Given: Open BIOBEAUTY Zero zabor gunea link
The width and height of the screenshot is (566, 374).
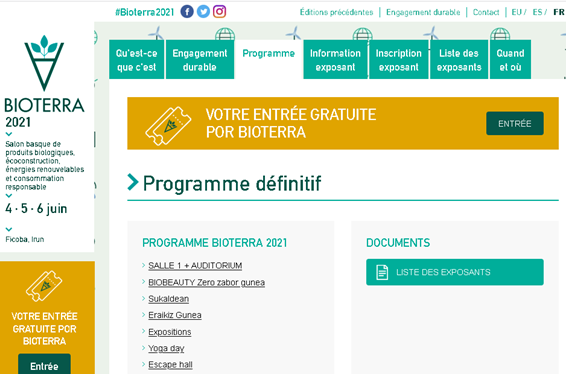Looking at the screenshot, I should point(206,282).
